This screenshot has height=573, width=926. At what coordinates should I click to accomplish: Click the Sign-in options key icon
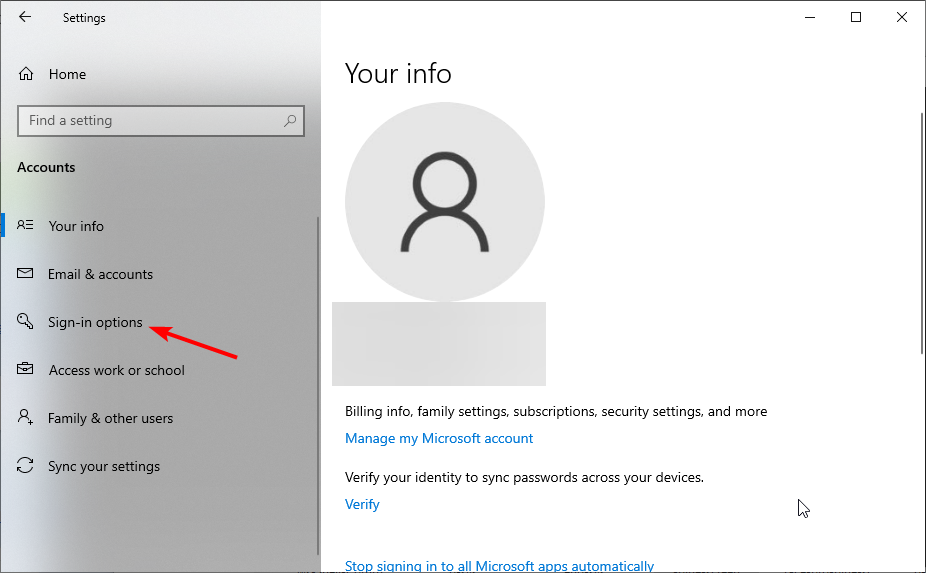coord(25,321)
